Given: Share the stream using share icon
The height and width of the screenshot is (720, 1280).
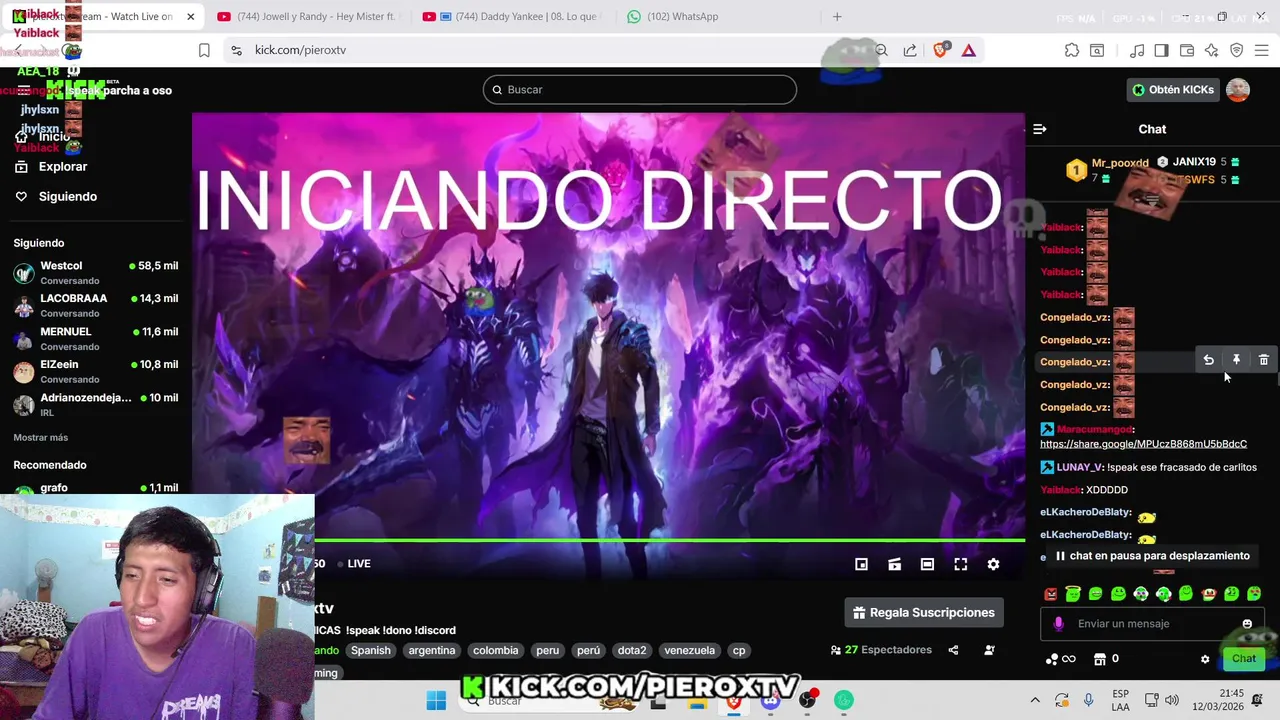Looking at the screenshot, I should [x=953, y=650].
